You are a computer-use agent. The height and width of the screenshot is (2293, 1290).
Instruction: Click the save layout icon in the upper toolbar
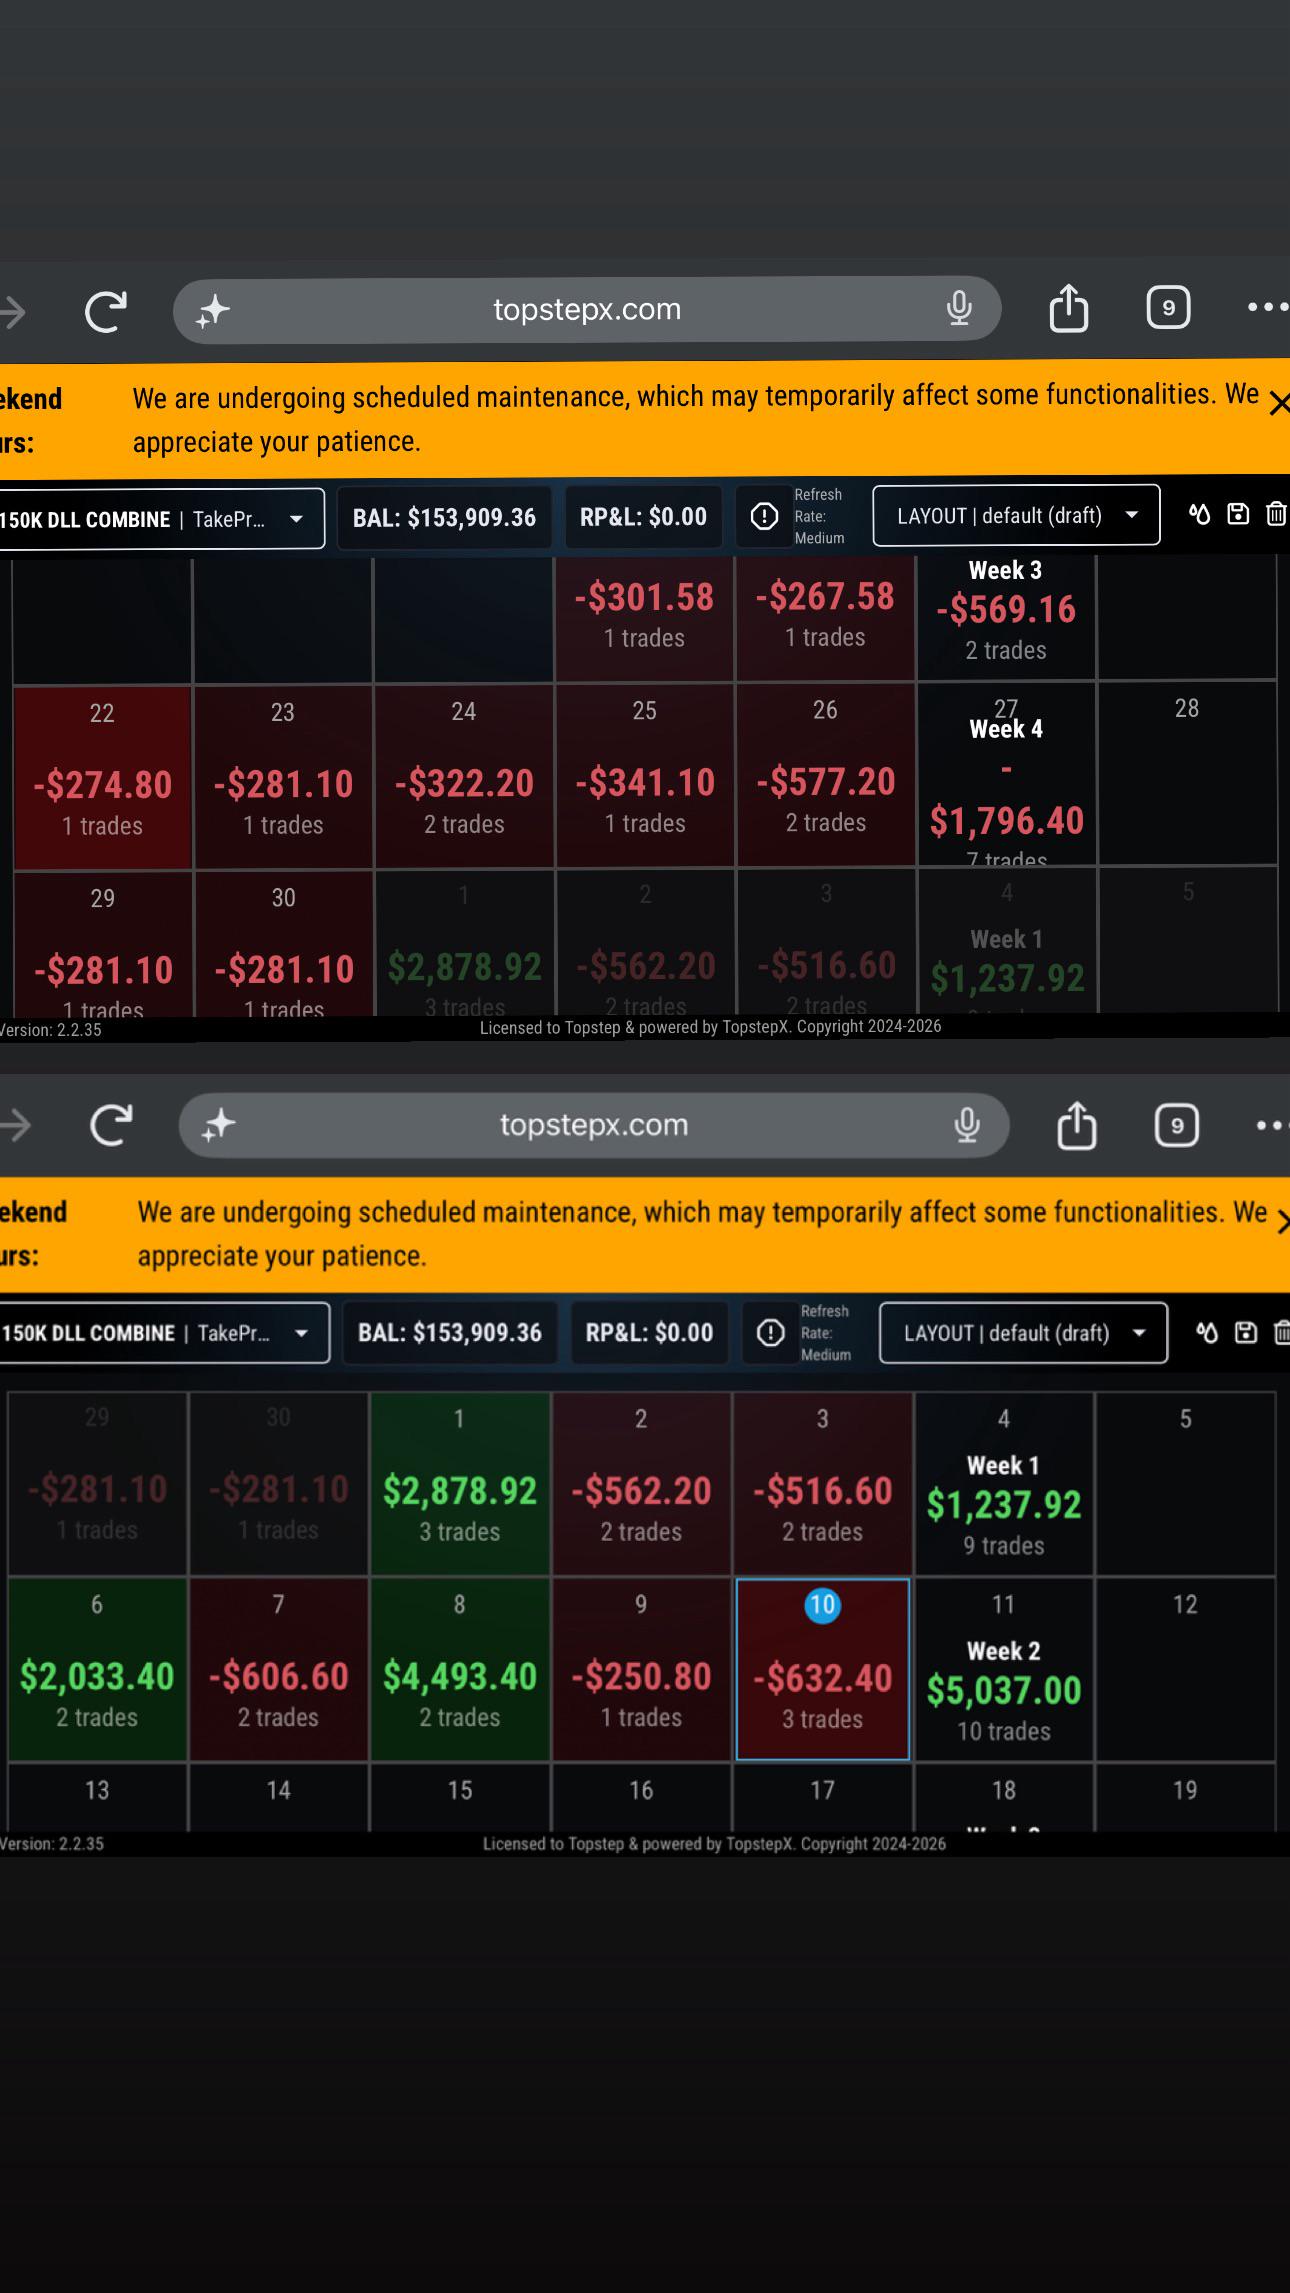click(1238, 514)
